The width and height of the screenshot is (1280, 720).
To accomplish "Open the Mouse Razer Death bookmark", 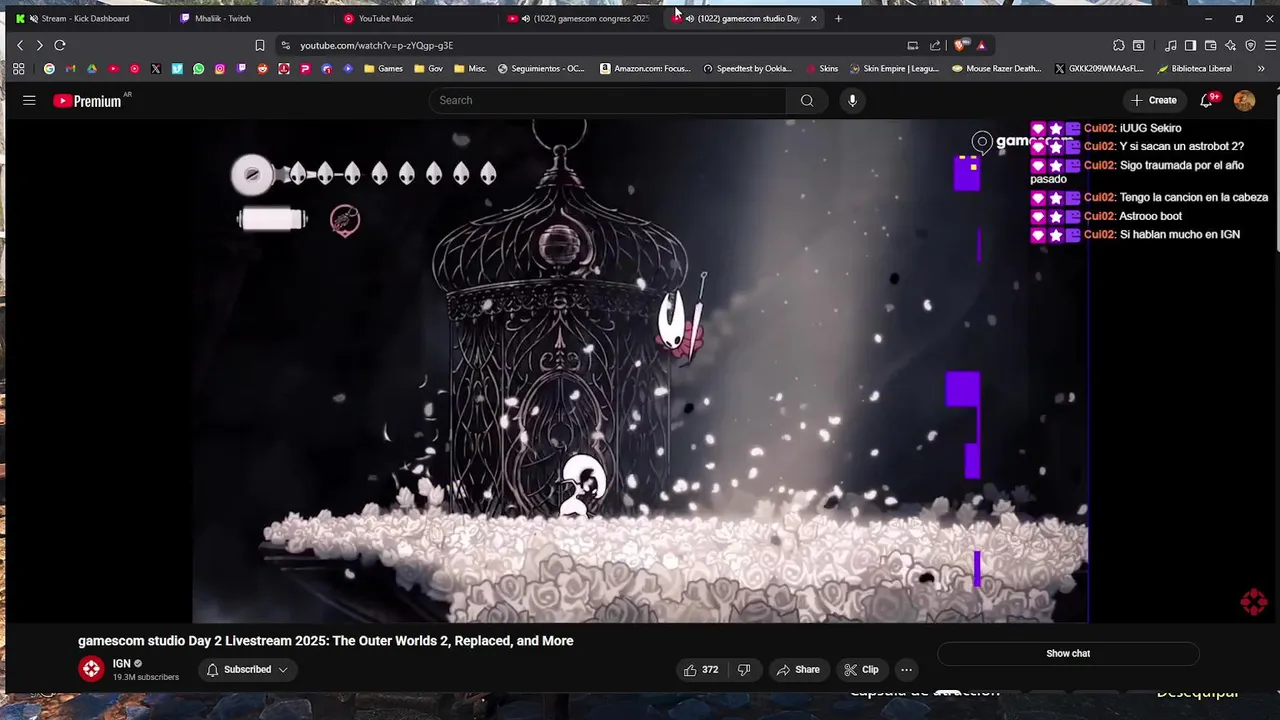I will point(997,69).
